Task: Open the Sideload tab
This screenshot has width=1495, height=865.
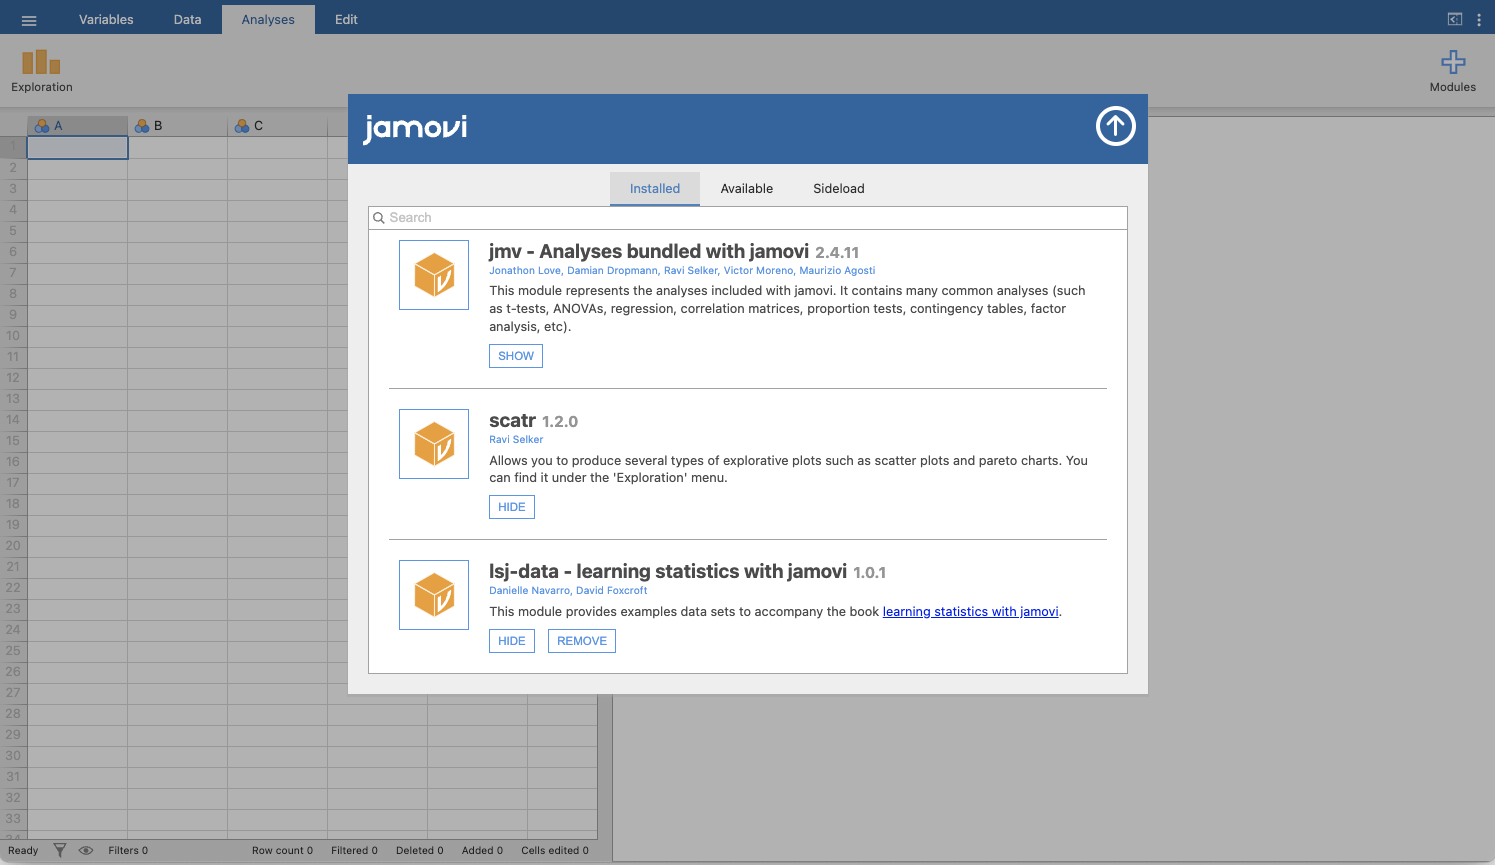Action: (x=839, y=188)
